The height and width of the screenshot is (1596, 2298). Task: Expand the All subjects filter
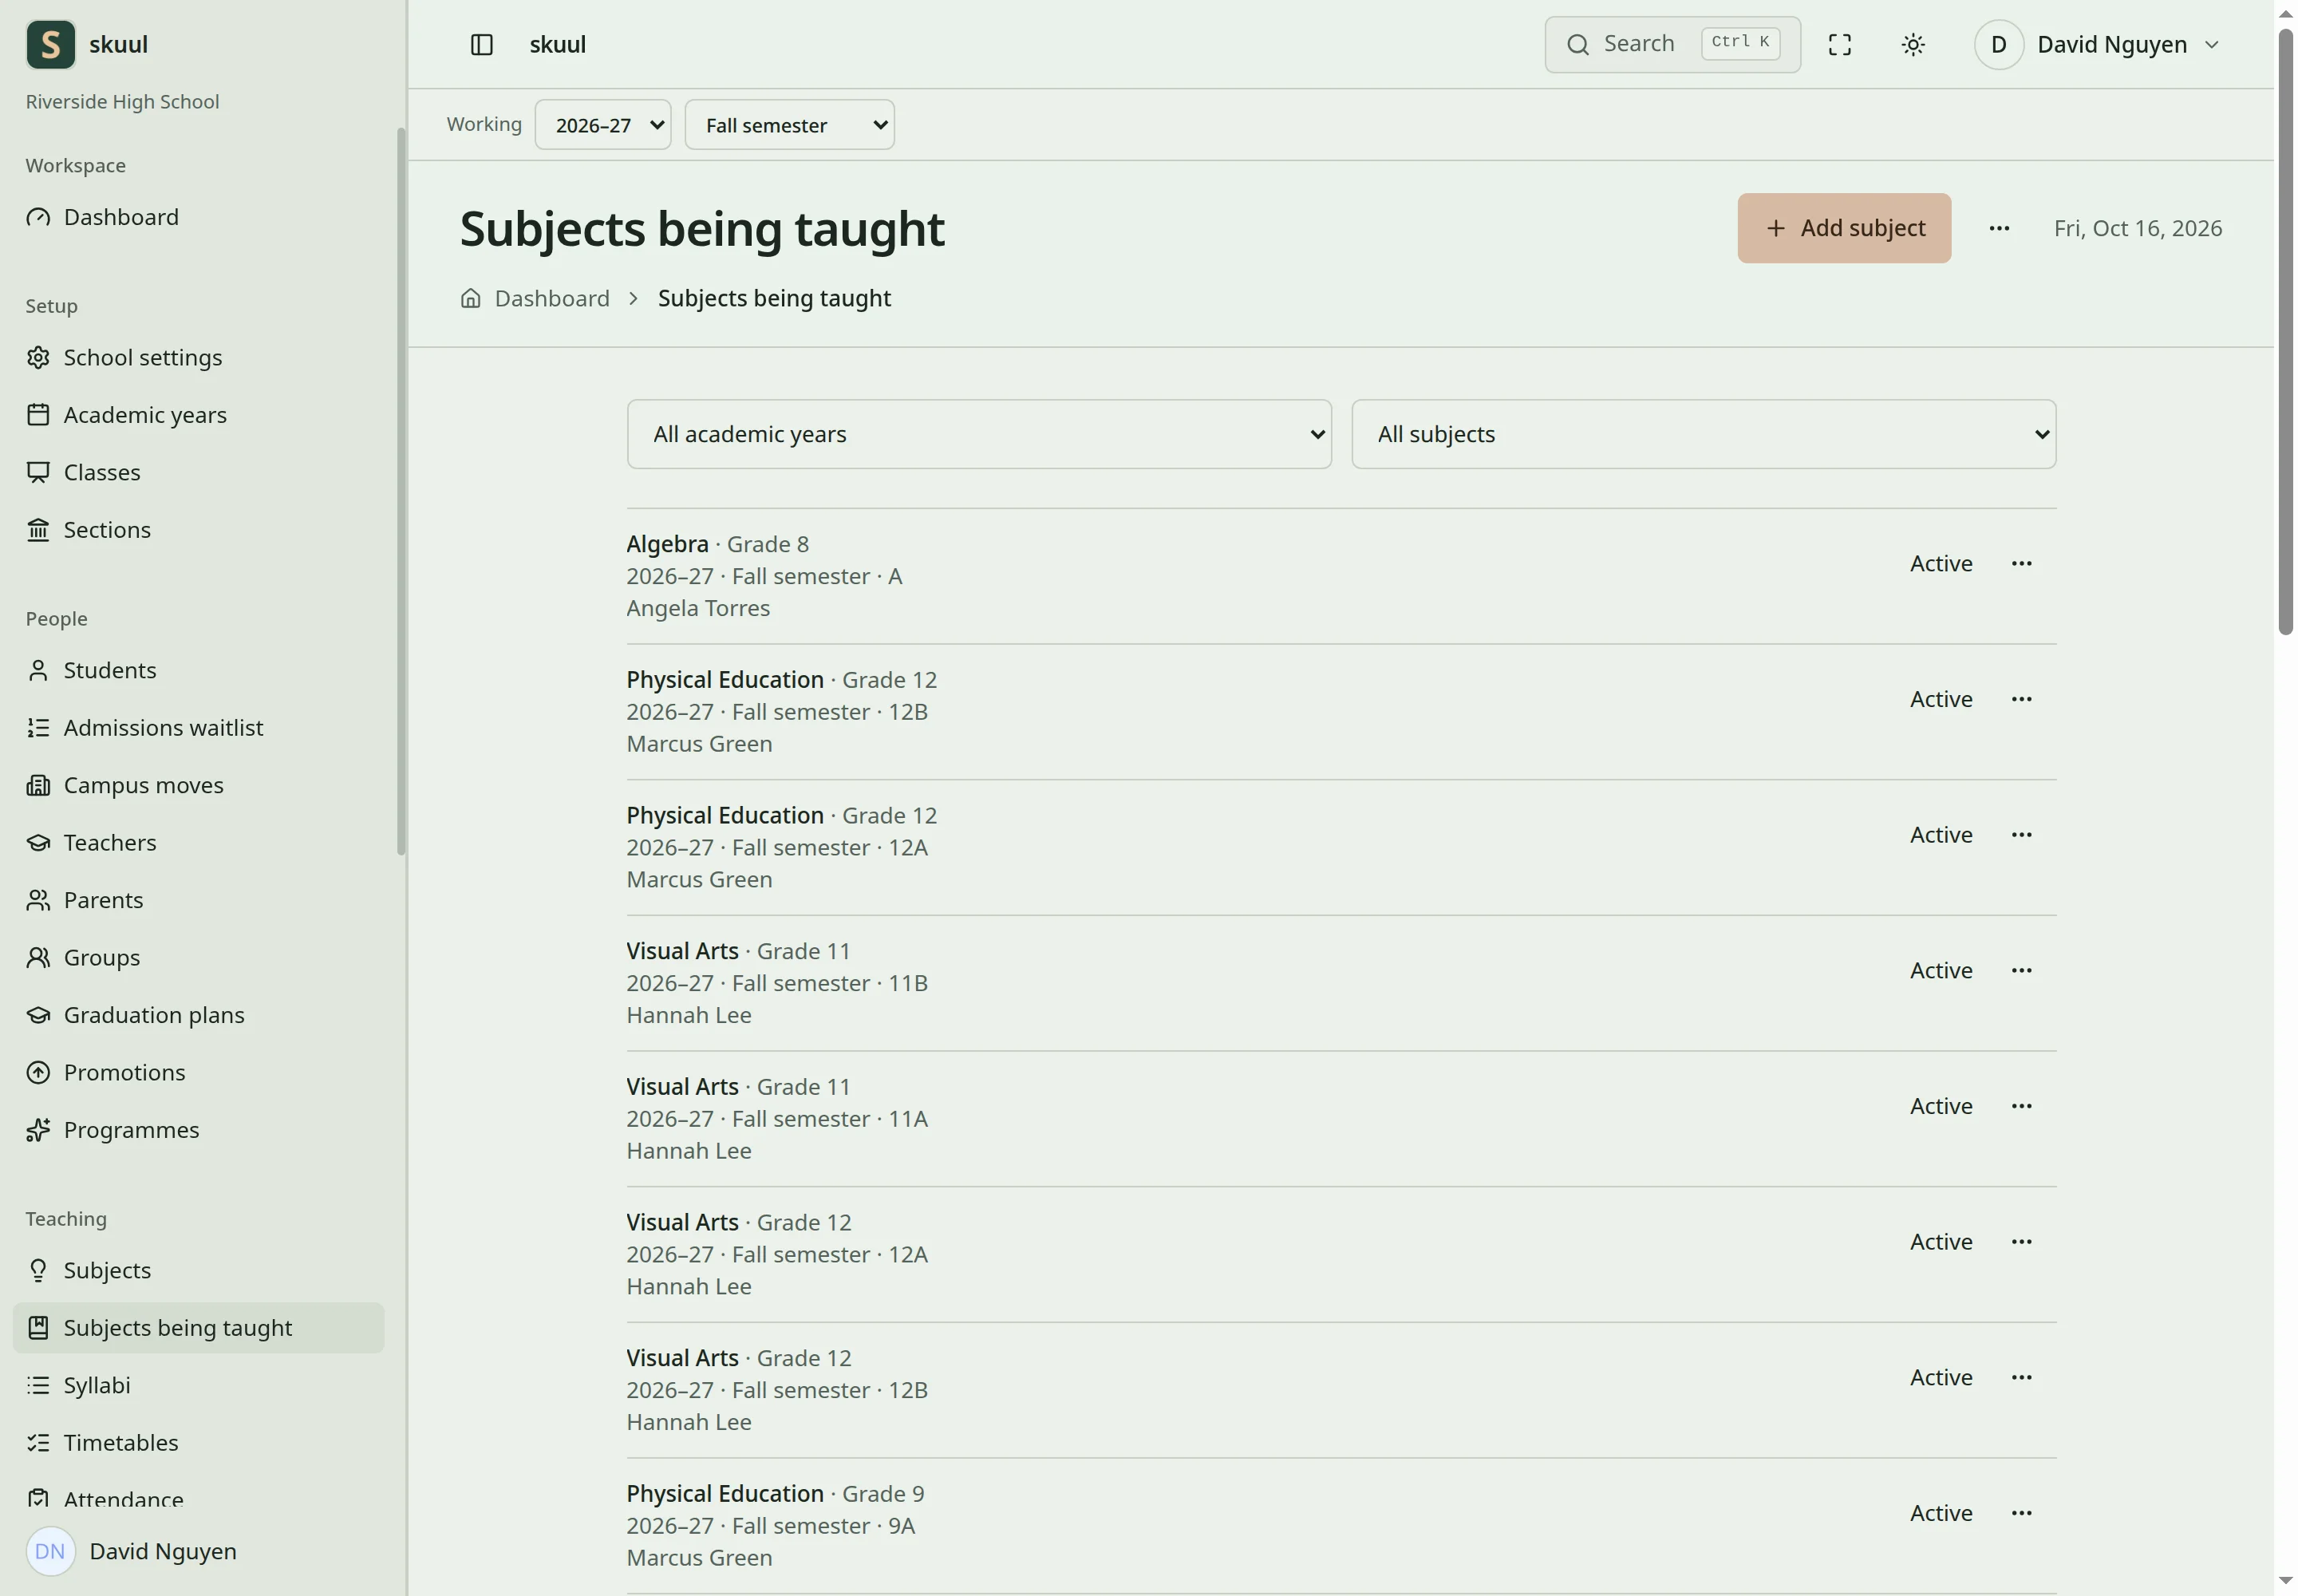click(x=1703, y=434)
